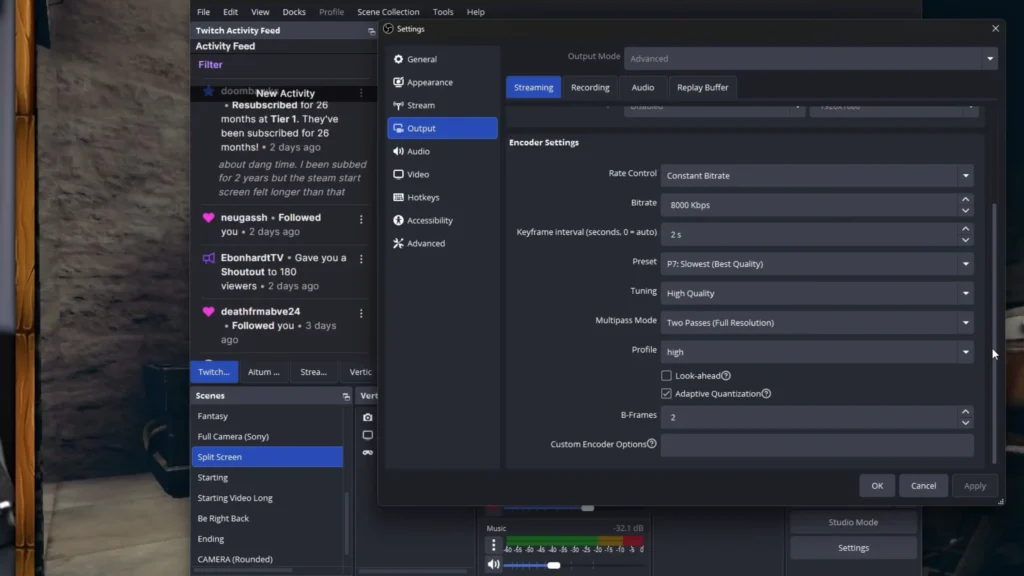
Task: Open the Scene Collection menu
Action: coord(388,12)
